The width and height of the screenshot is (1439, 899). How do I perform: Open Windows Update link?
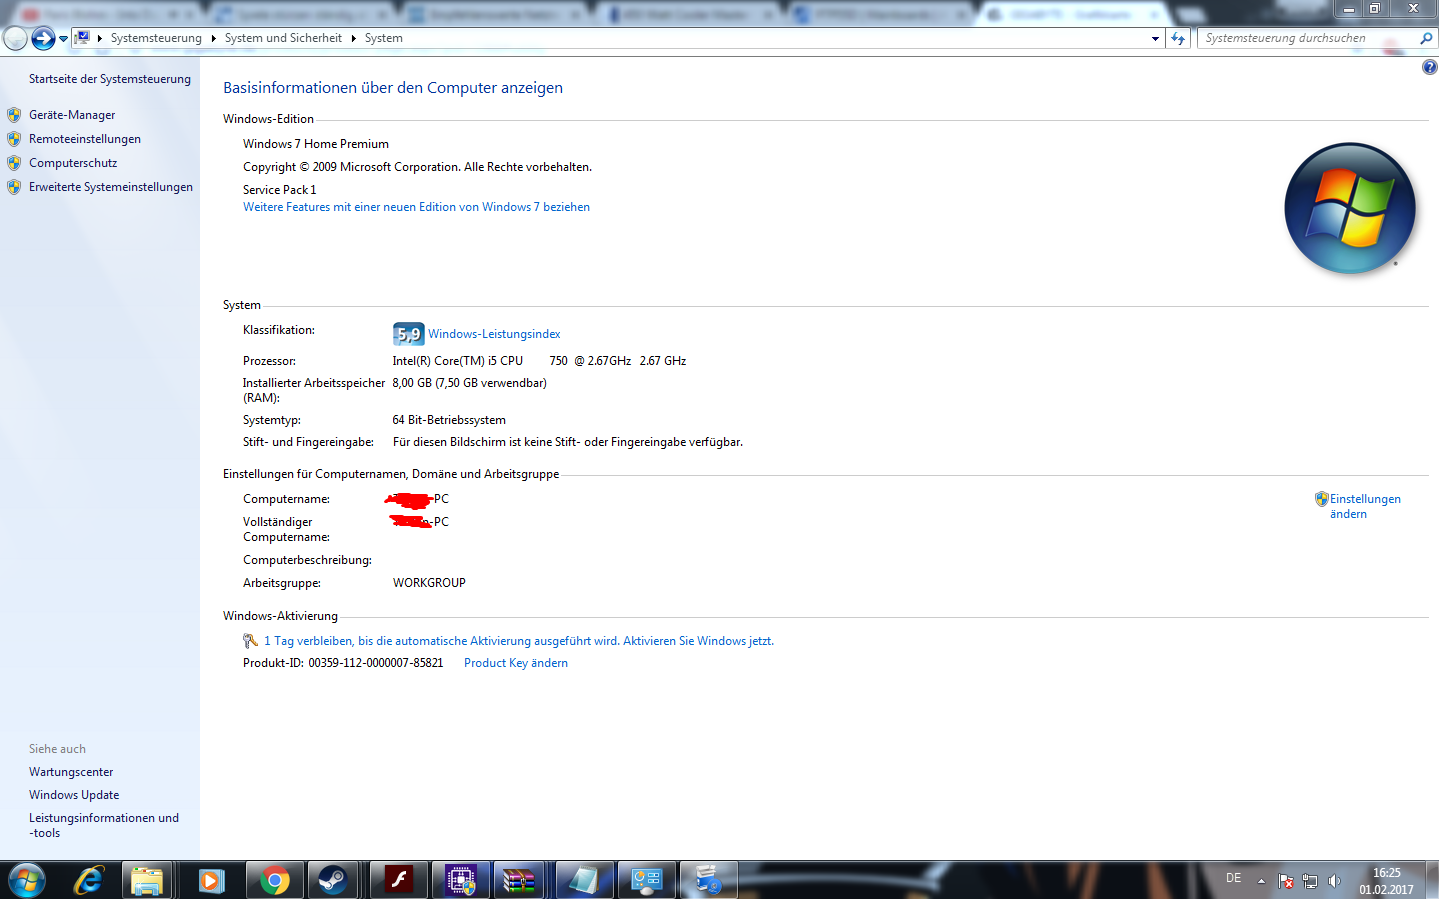[x=74, y=795]
